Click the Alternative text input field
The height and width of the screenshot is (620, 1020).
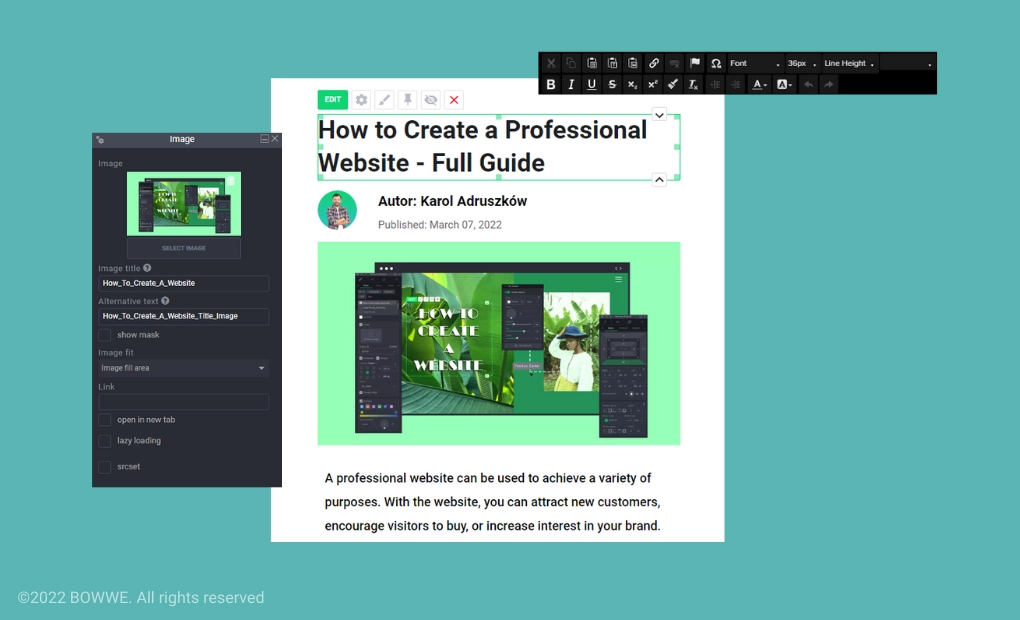[x=183, y=316]
